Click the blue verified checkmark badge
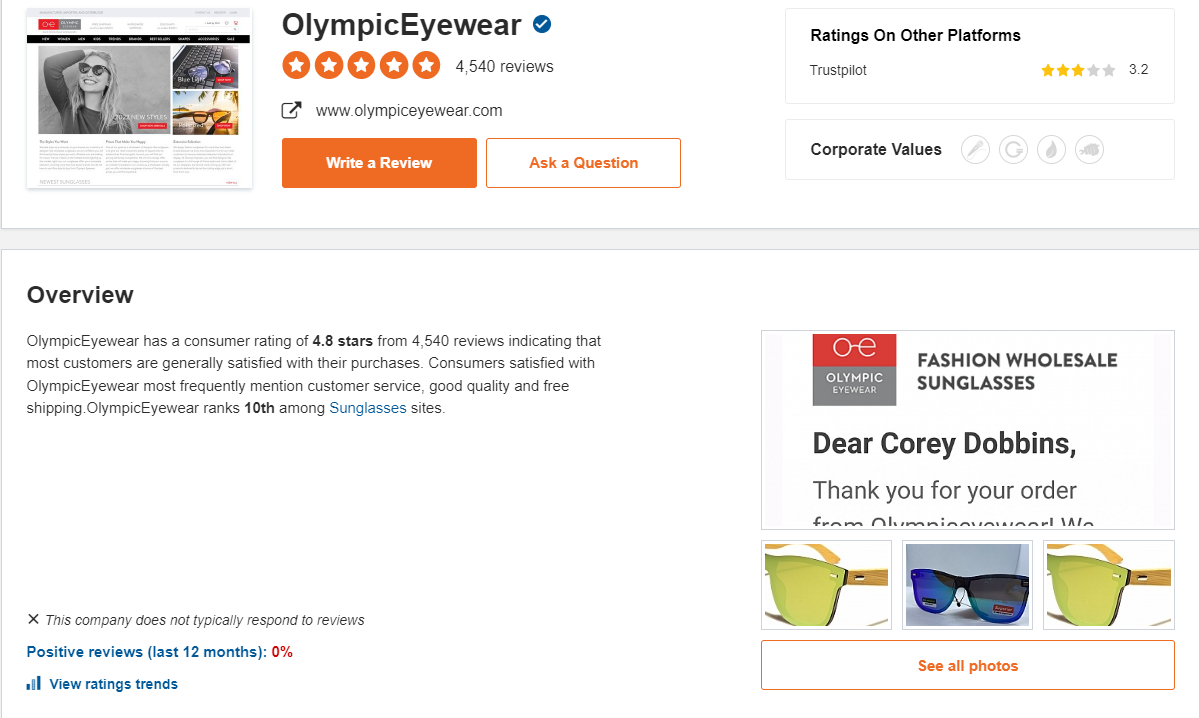Screen dimensions: 1199x718 point(542,24)
